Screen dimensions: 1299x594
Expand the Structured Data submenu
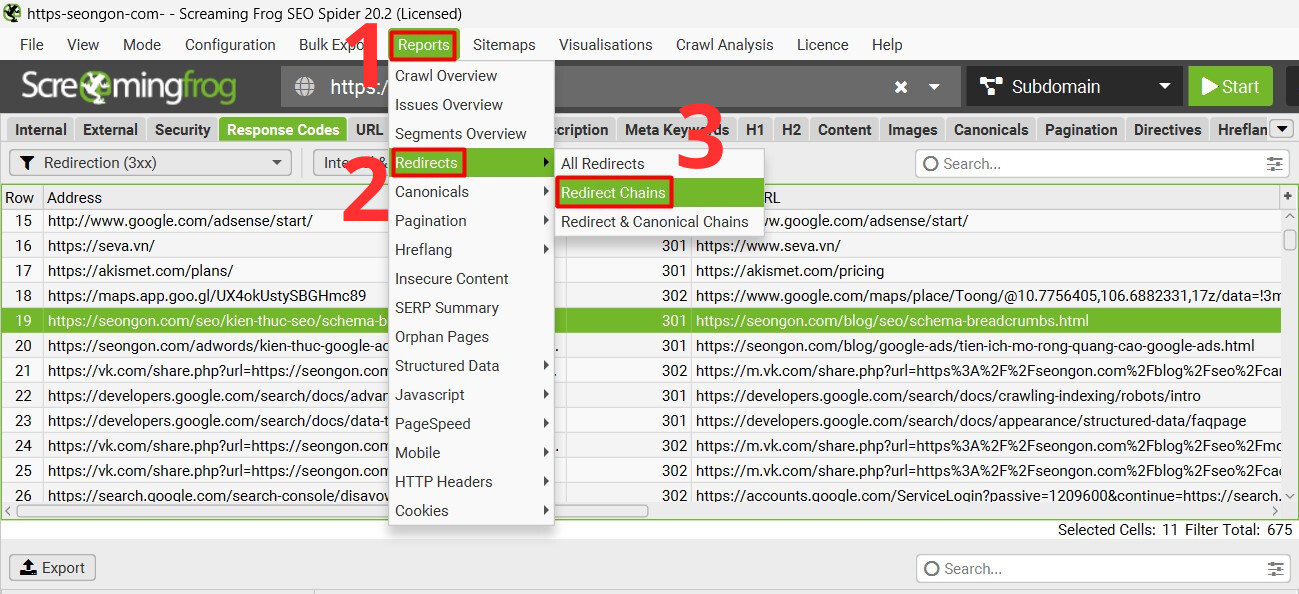click(x=471, y=366)
